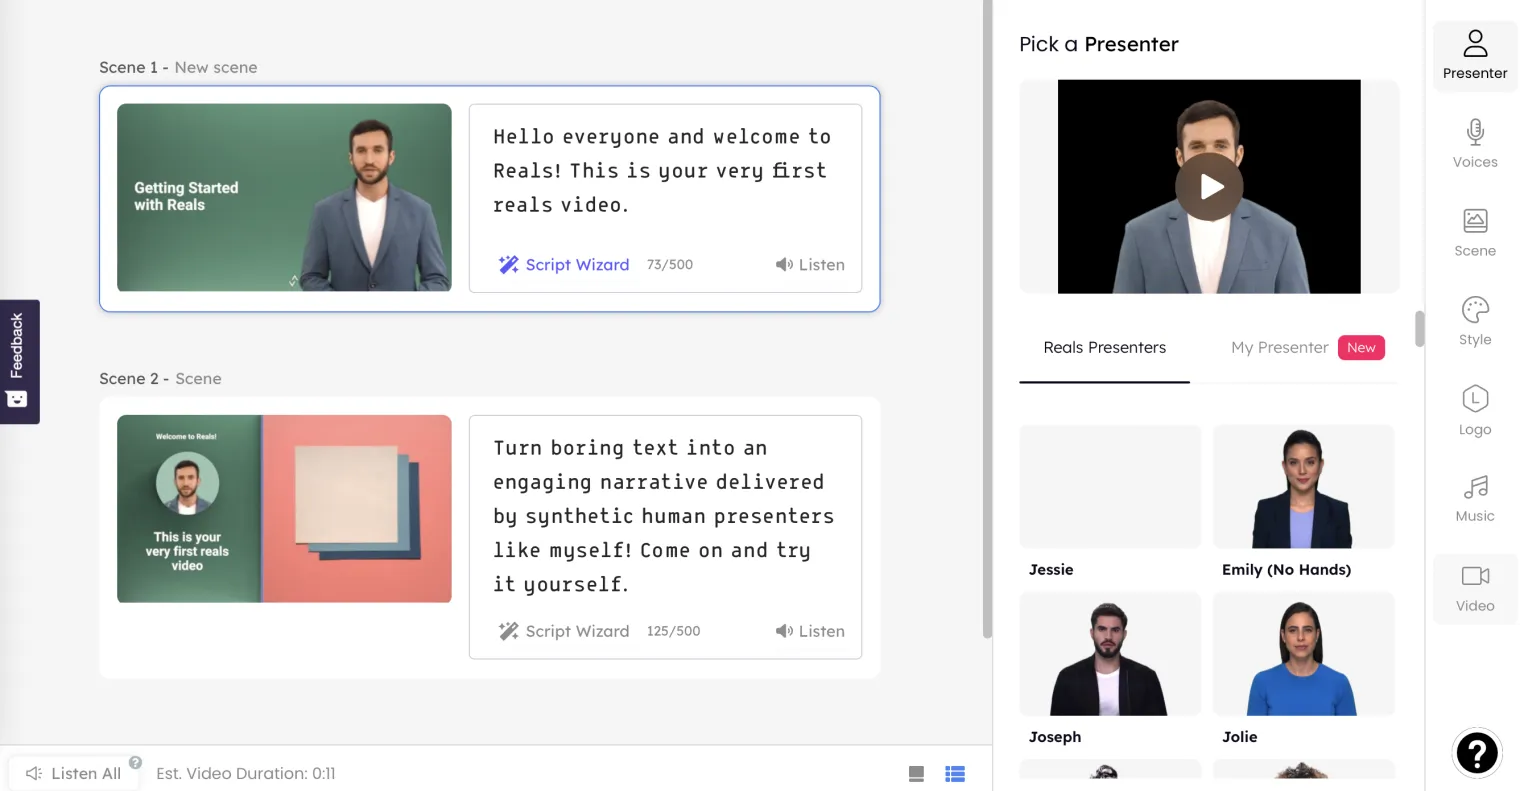Viewport: 1520px width, 791px height.
Task: Open the Logo panel
Action: click(x=1475, y=411)
